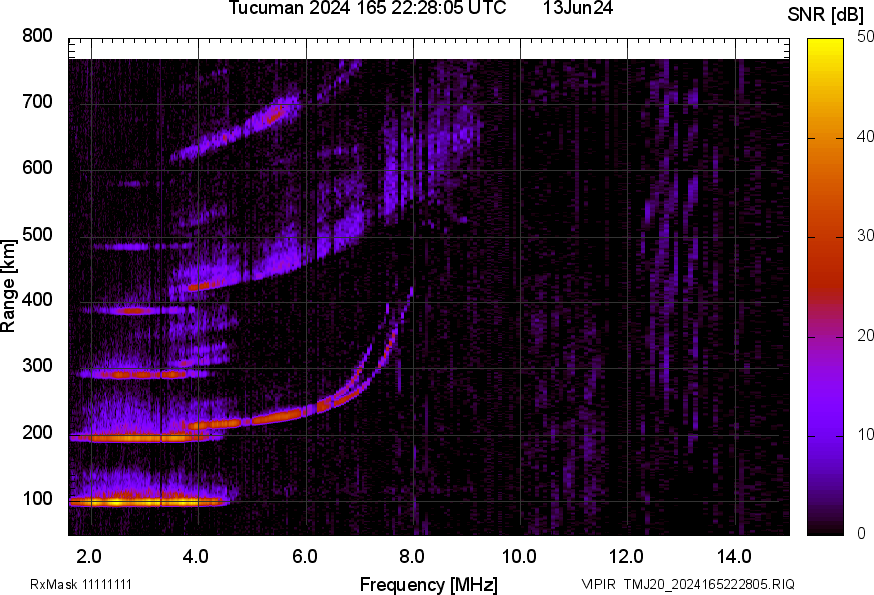This screenshot has width=874, height=595.
Task: Click the colorbar tick value 50
Action: pyautogui.click(x=865, y=37)
